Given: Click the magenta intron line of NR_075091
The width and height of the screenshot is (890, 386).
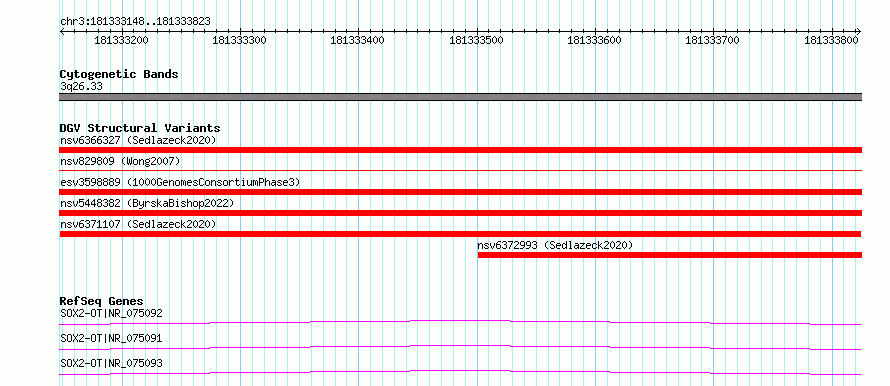Looking at the screenshot, I should 460,347.
